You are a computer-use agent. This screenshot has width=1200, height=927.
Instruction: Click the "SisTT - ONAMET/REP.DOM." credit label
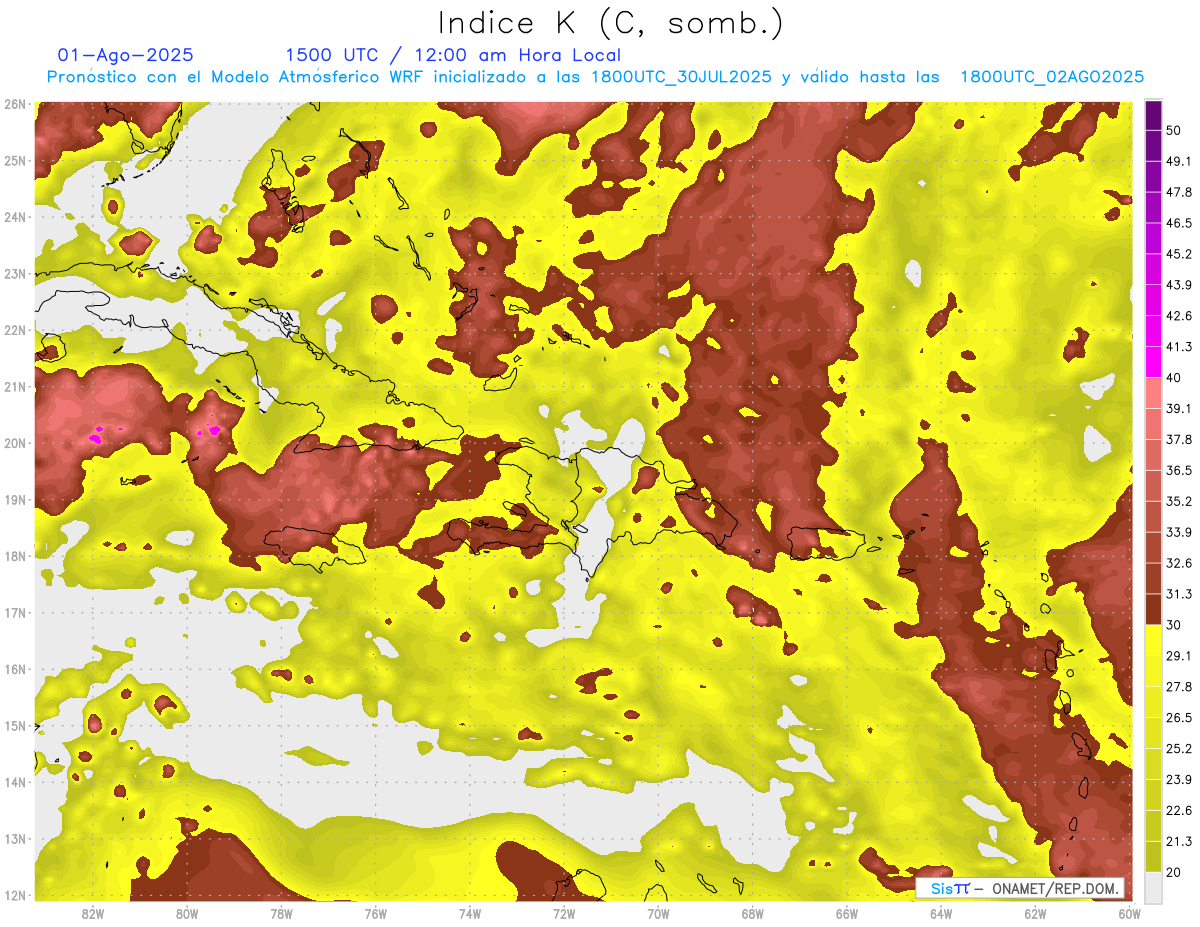(x=1020, y=888)
